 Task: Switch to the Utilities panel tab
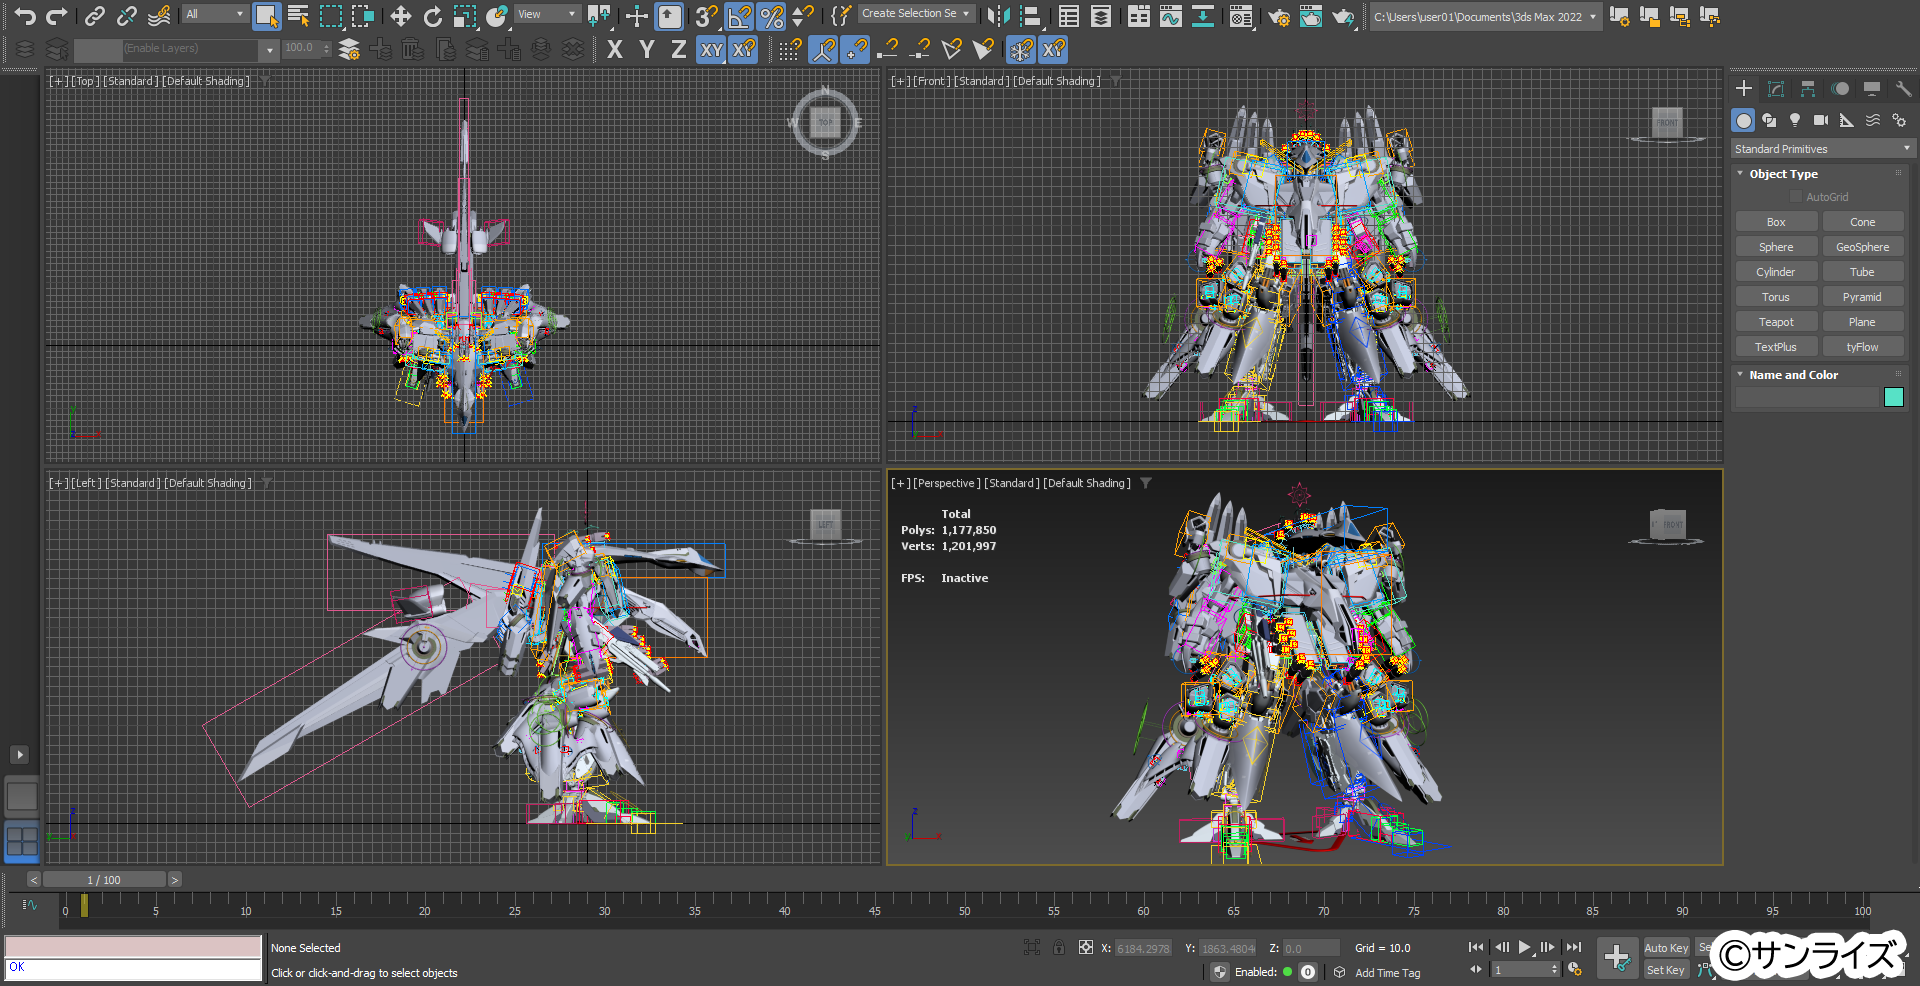coord(1903,89)
